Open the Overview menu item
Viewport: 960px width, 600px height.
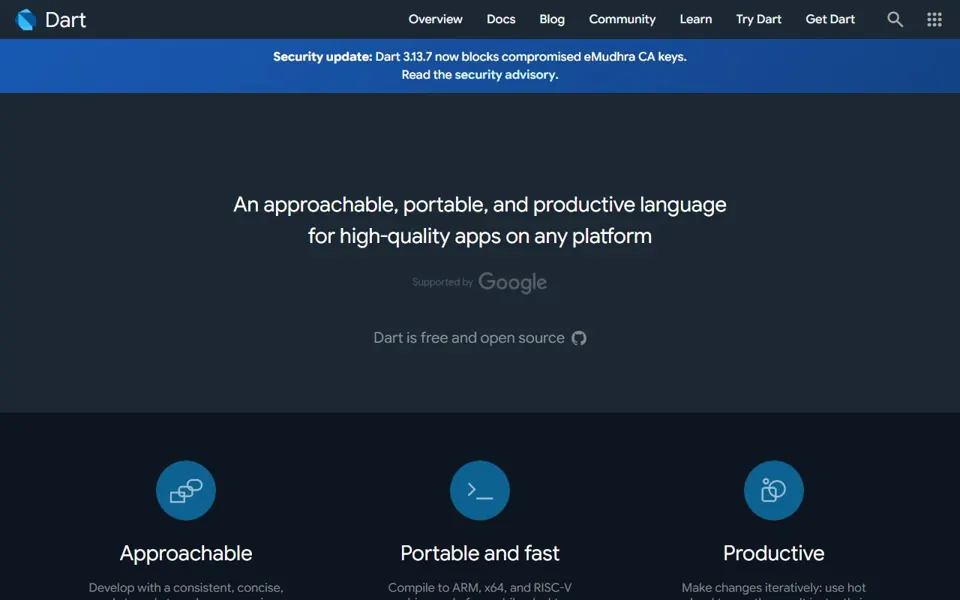(x=435, y=20)
